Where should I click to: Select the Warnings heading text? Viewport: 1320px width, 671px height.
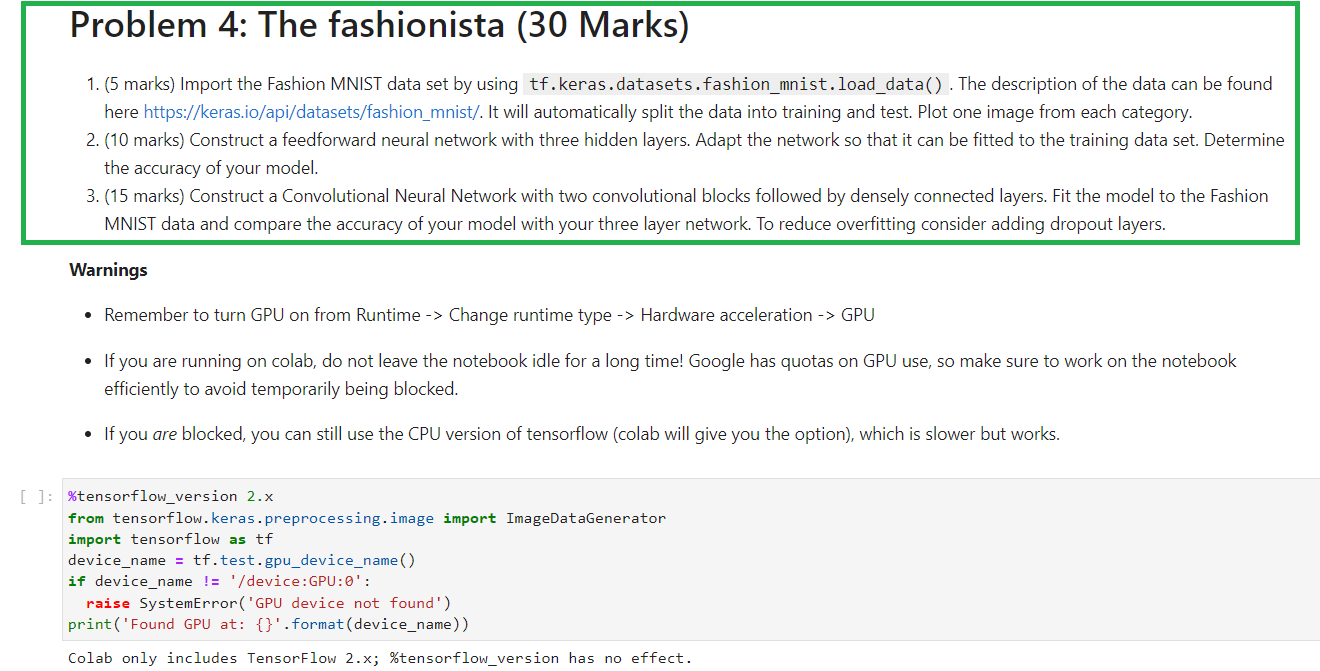coord(107,269)
